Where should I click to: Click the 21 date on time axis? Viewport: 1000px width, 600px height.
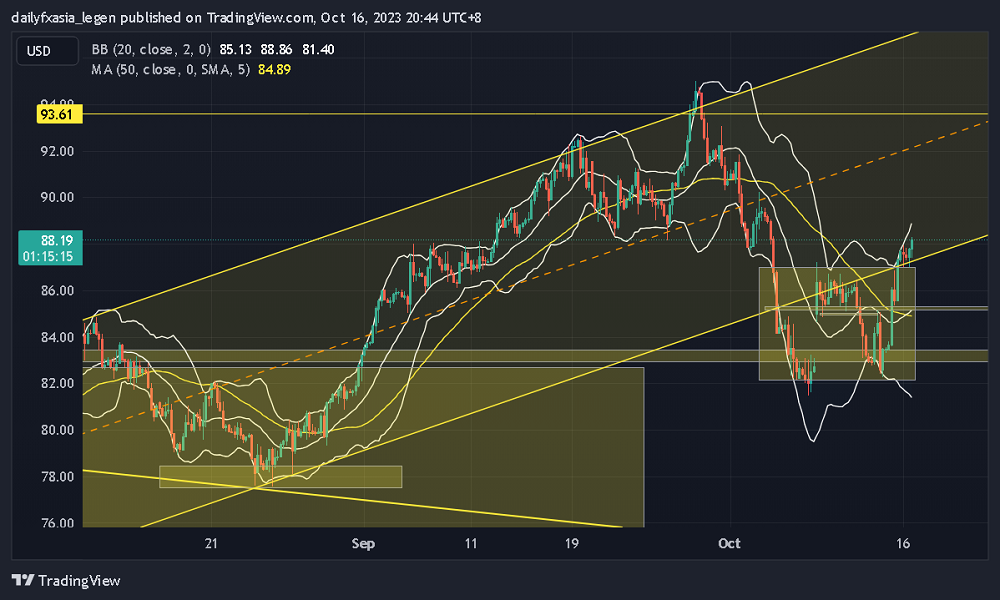[x=211, y=544]
